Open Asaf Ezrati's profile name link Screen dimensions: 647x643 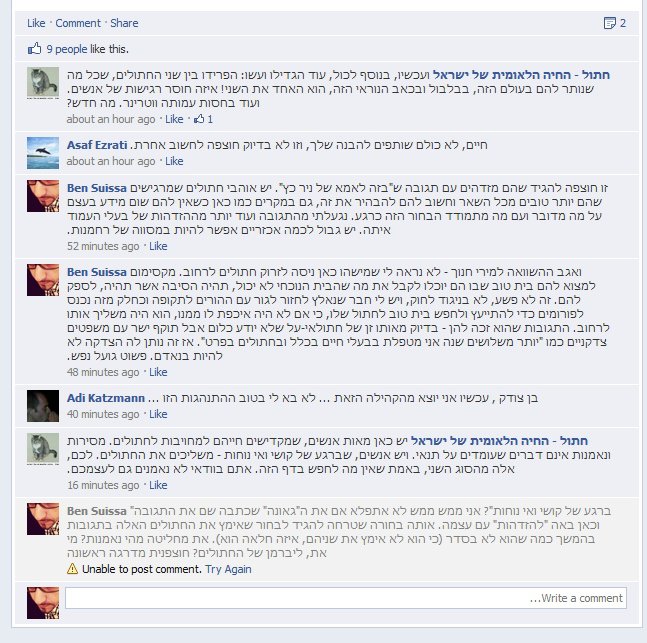[x=97, y=145]
